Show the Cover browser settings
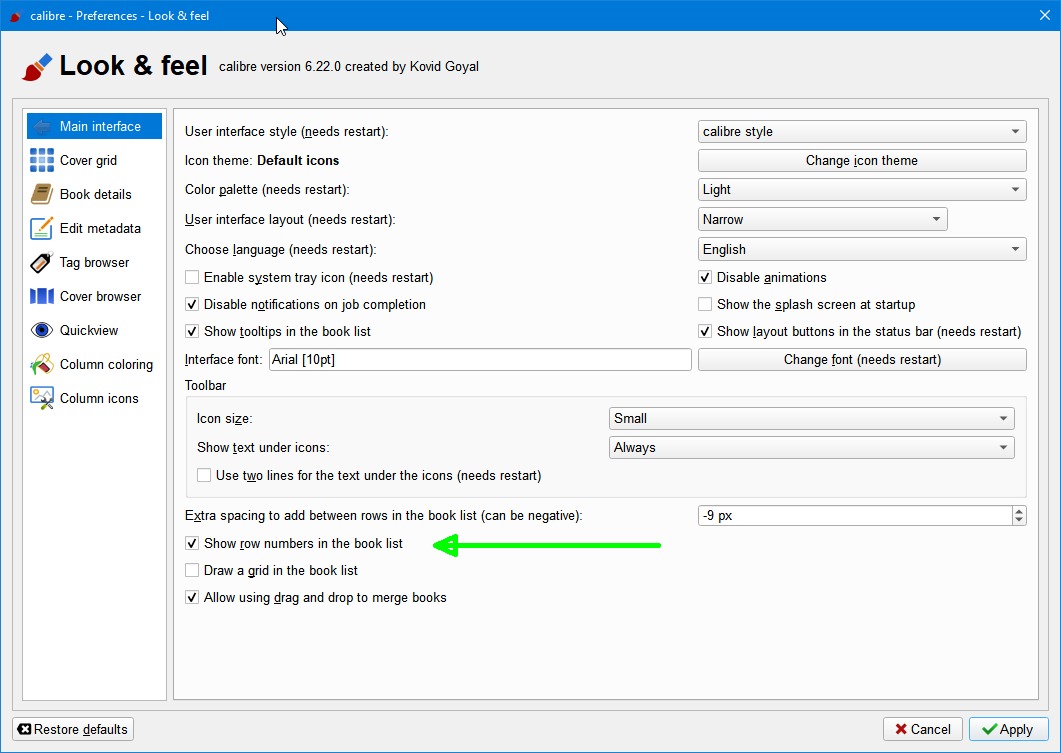The height and width of the screenshot is (753, 1061). tap(94, 296)
